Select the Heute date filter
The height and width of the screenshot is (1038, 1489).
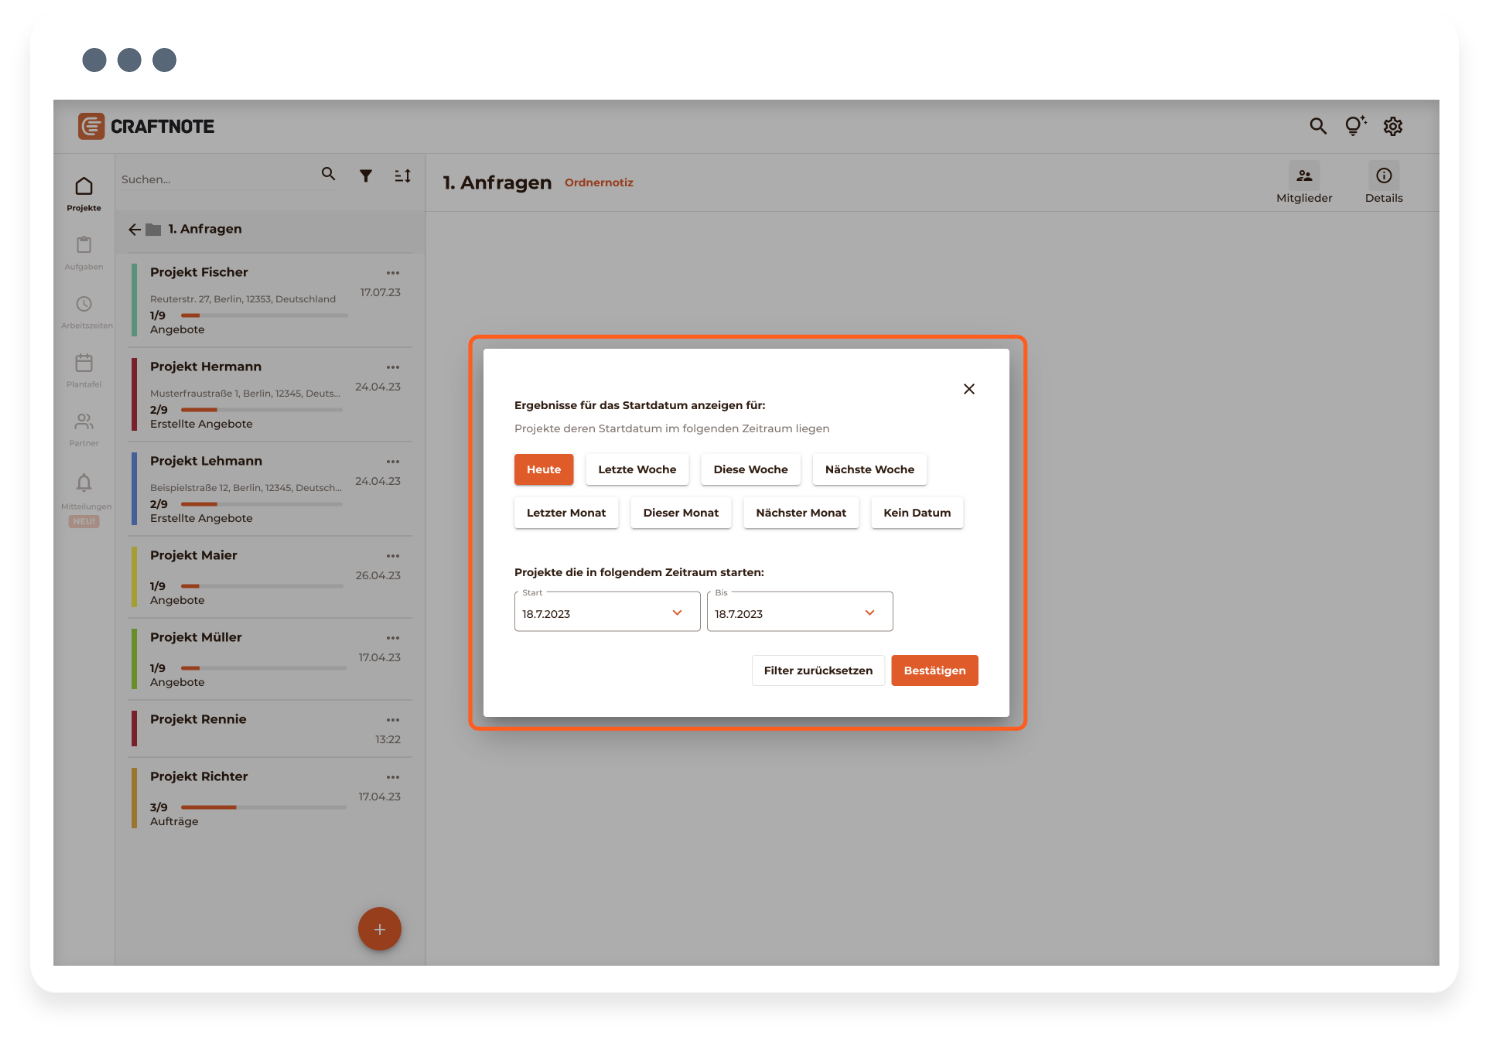(543, 470)
